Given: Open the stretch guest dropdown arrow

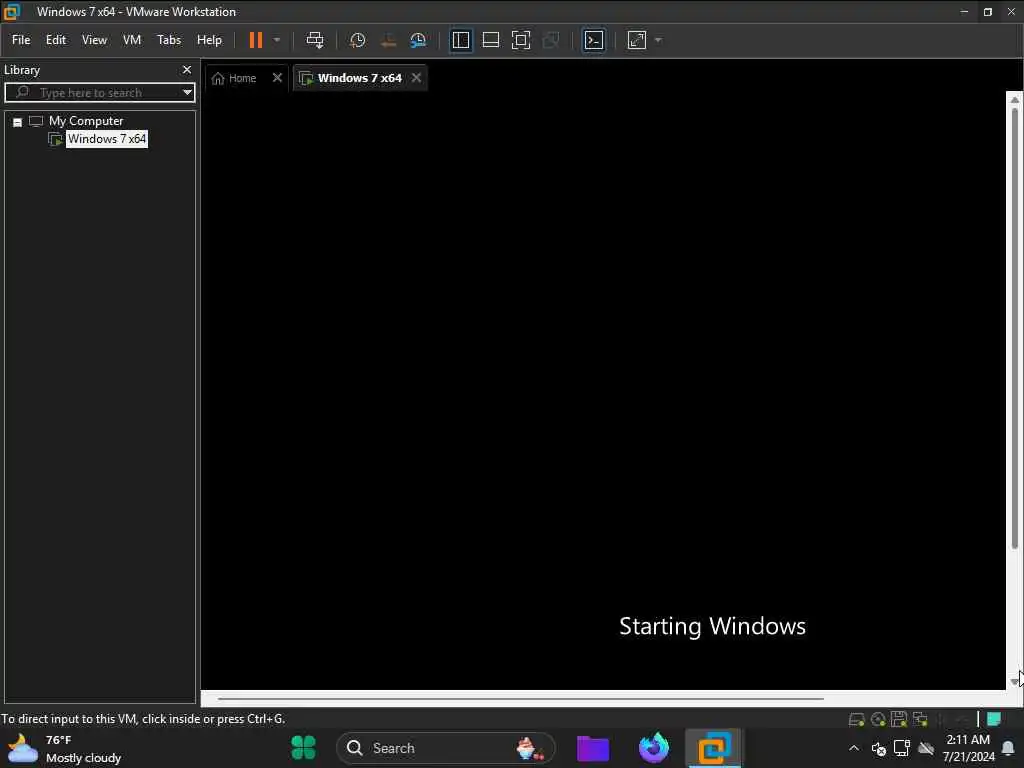Looking at the screenshot, I should point(658,40).
